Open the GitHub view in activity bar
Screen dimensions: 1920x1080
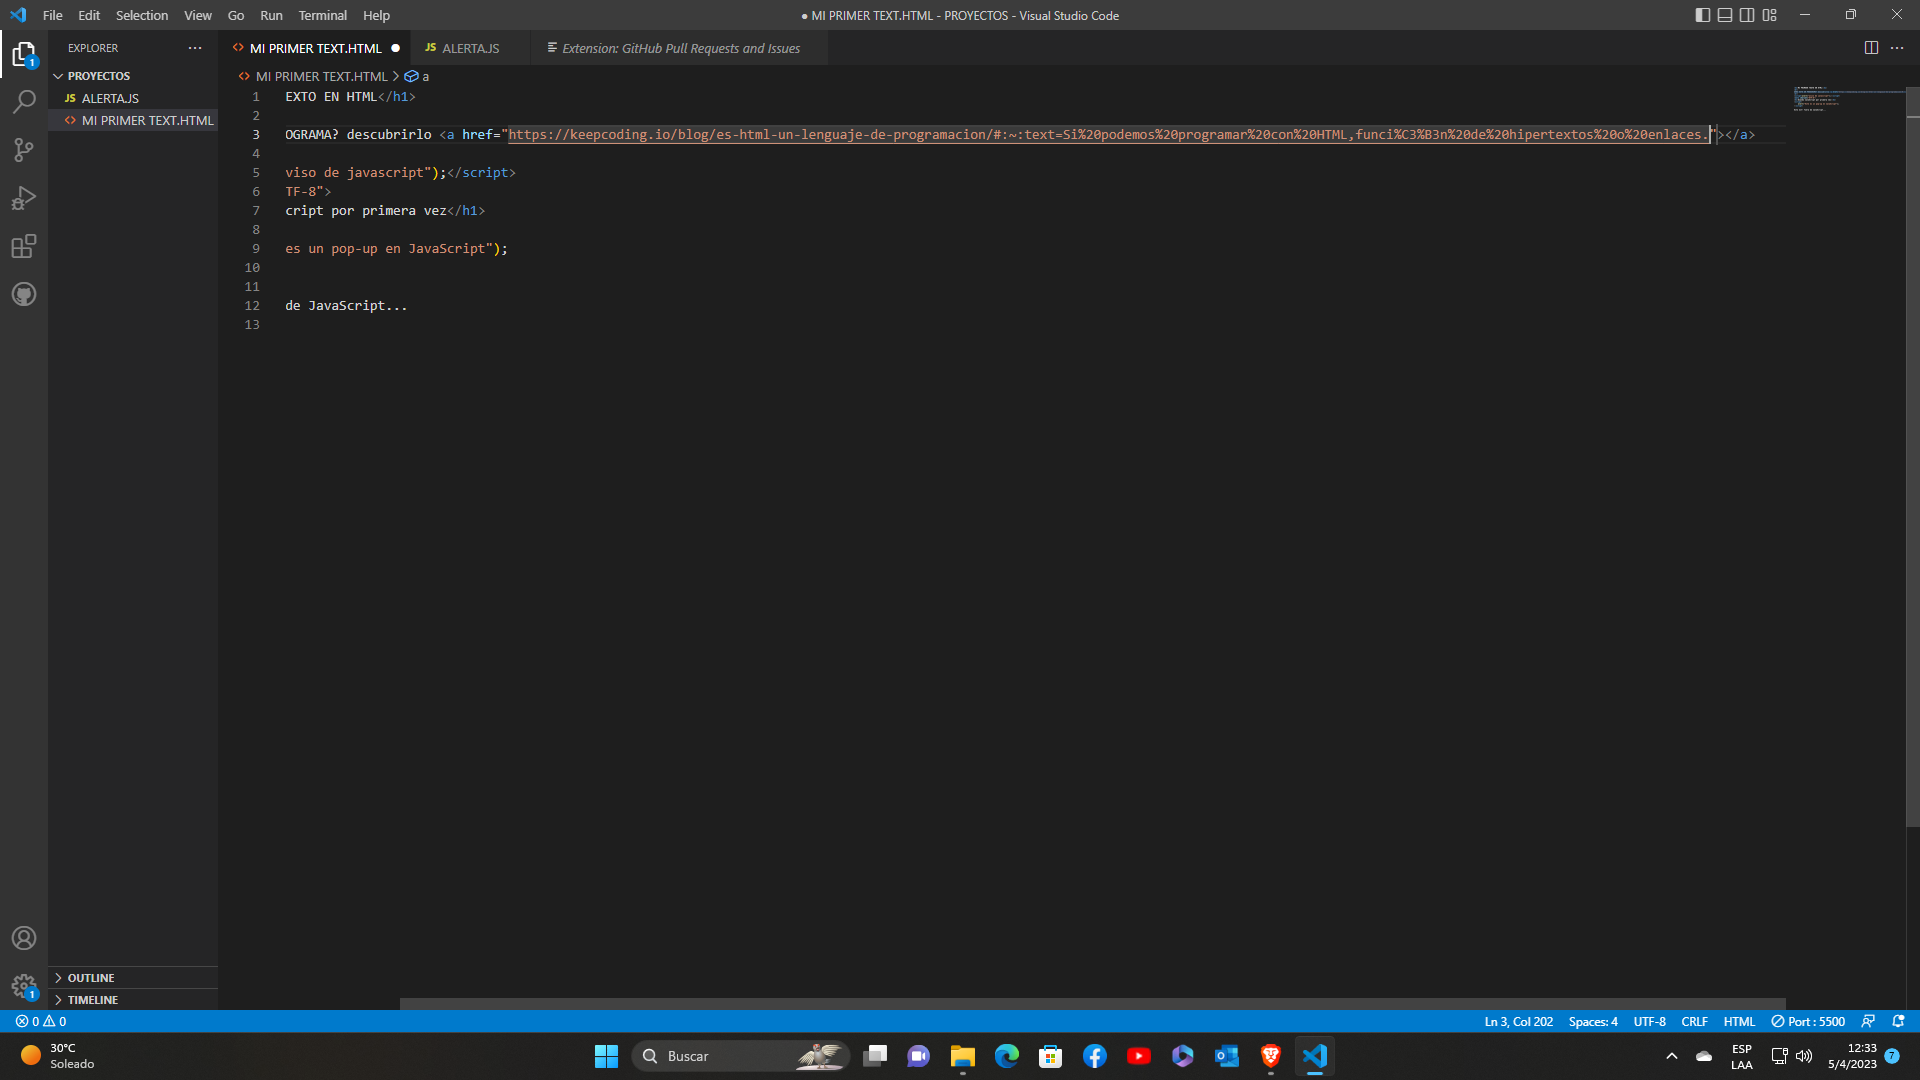(x=24, y=294)
